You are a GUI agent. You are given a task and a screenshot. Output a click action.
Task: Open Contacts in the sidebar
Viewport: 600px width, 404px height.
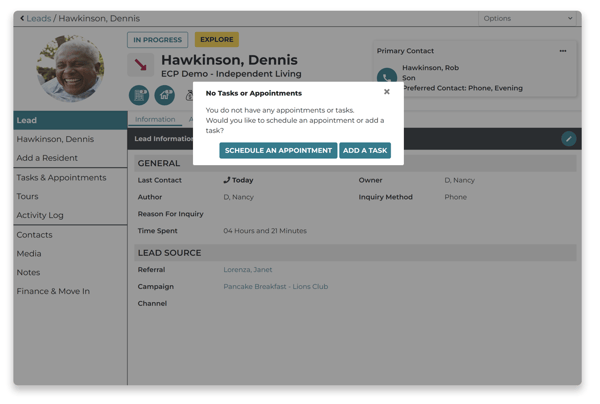coord(34,235)
